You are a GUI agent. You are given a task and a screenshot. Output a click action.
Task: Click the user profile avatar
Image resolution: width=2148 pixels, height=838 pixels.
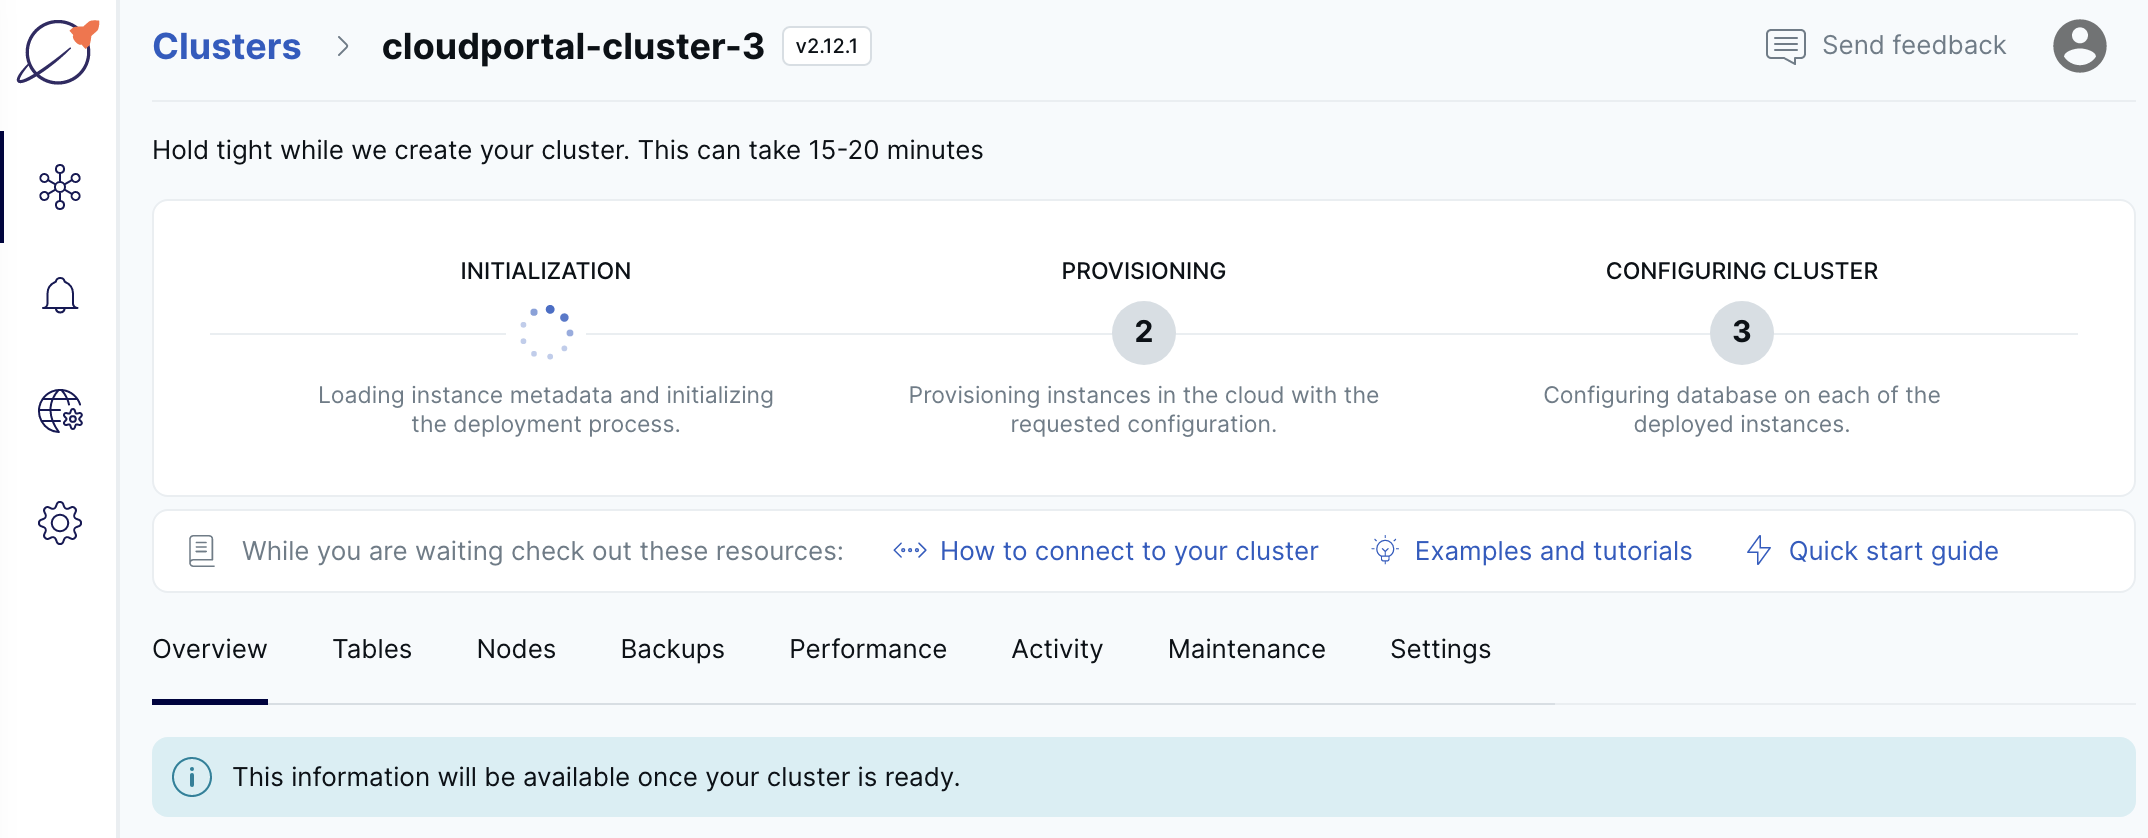(x=2080, y=46)
